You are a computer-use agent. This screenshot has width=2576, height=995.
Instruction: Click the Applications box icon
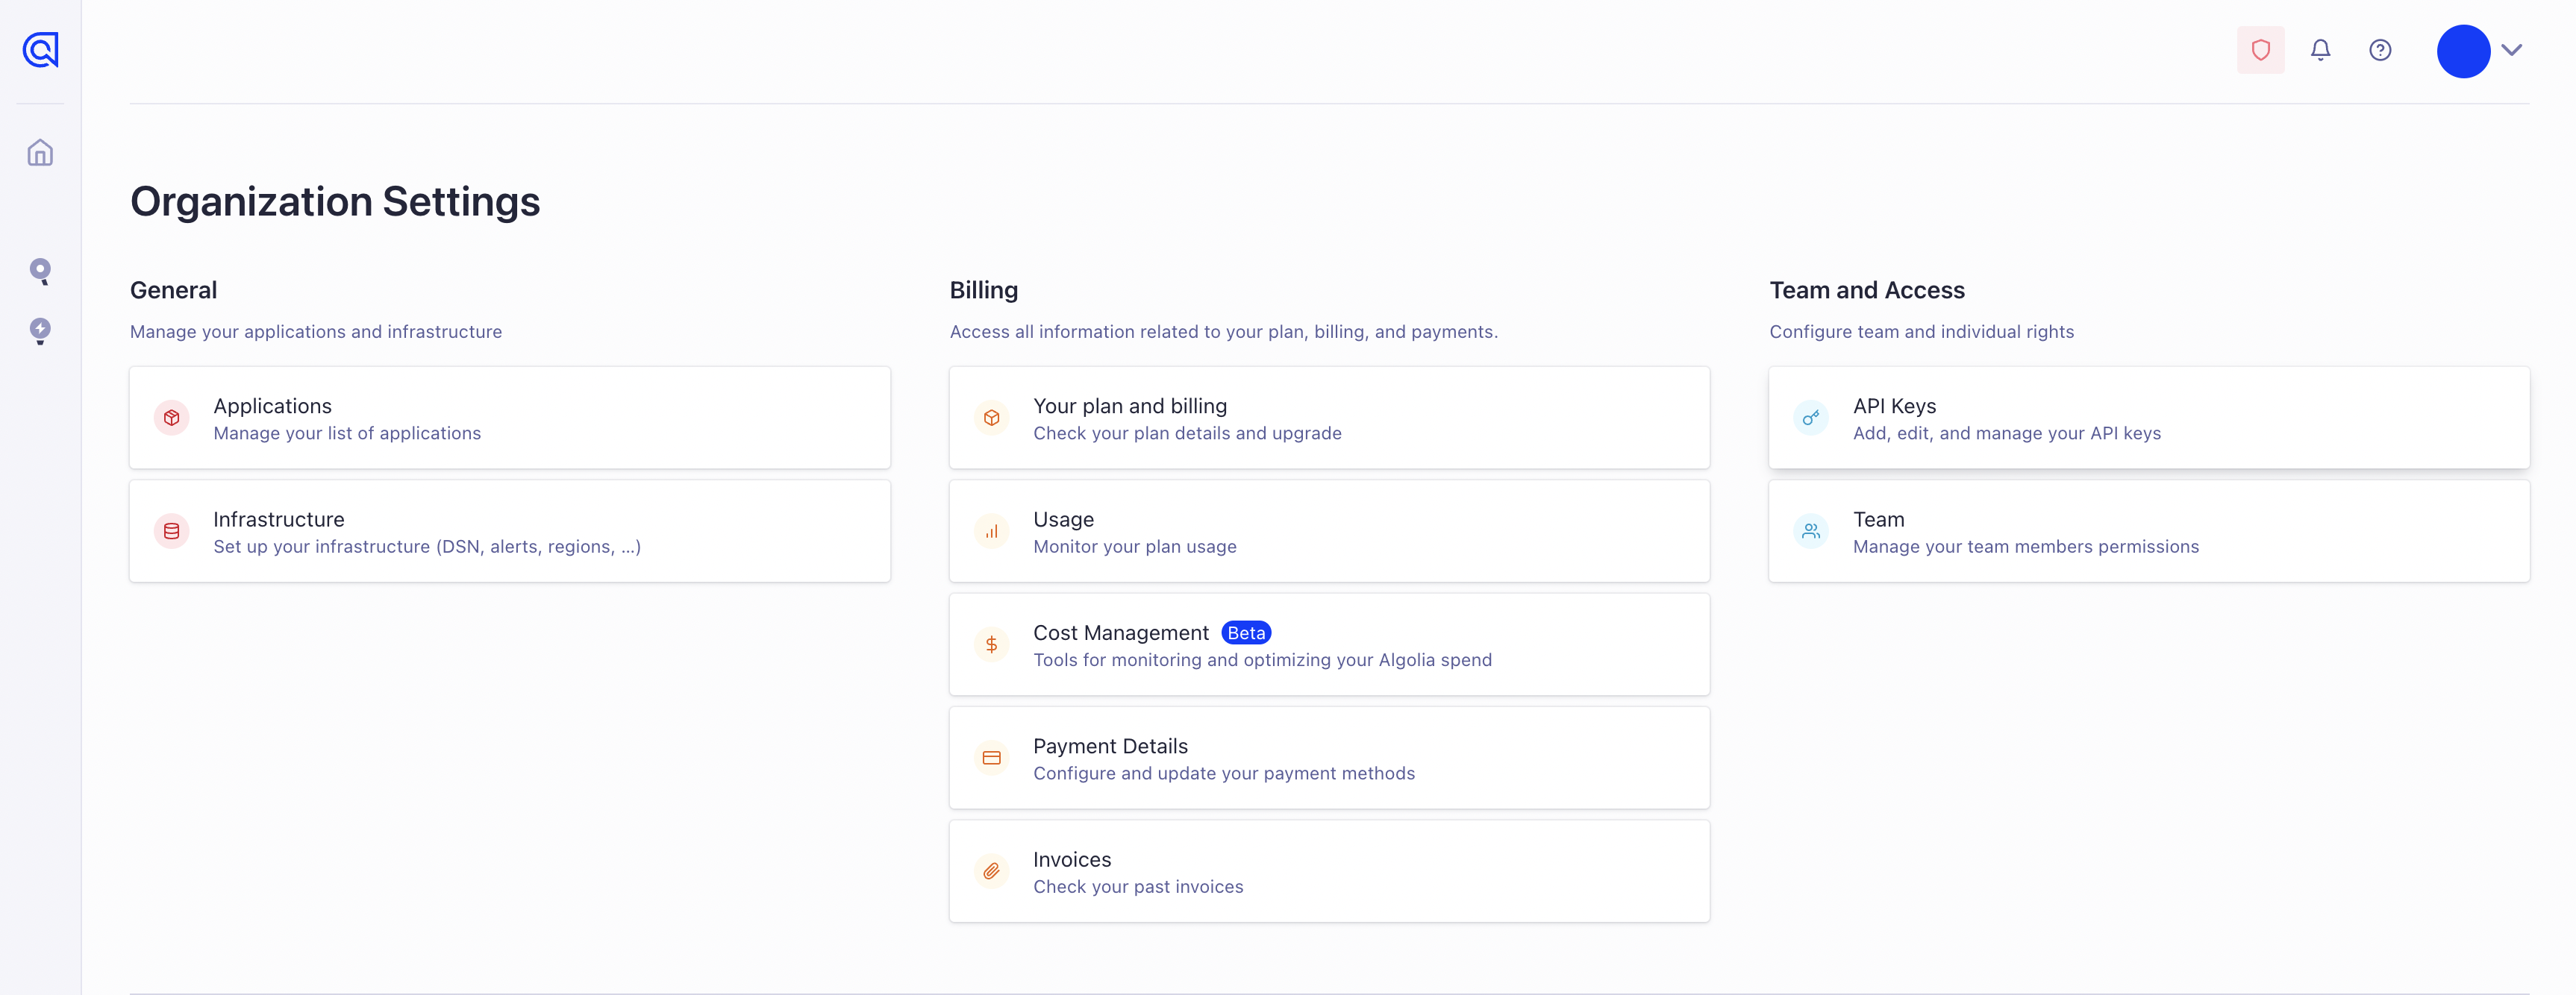(x=172, y=418)
